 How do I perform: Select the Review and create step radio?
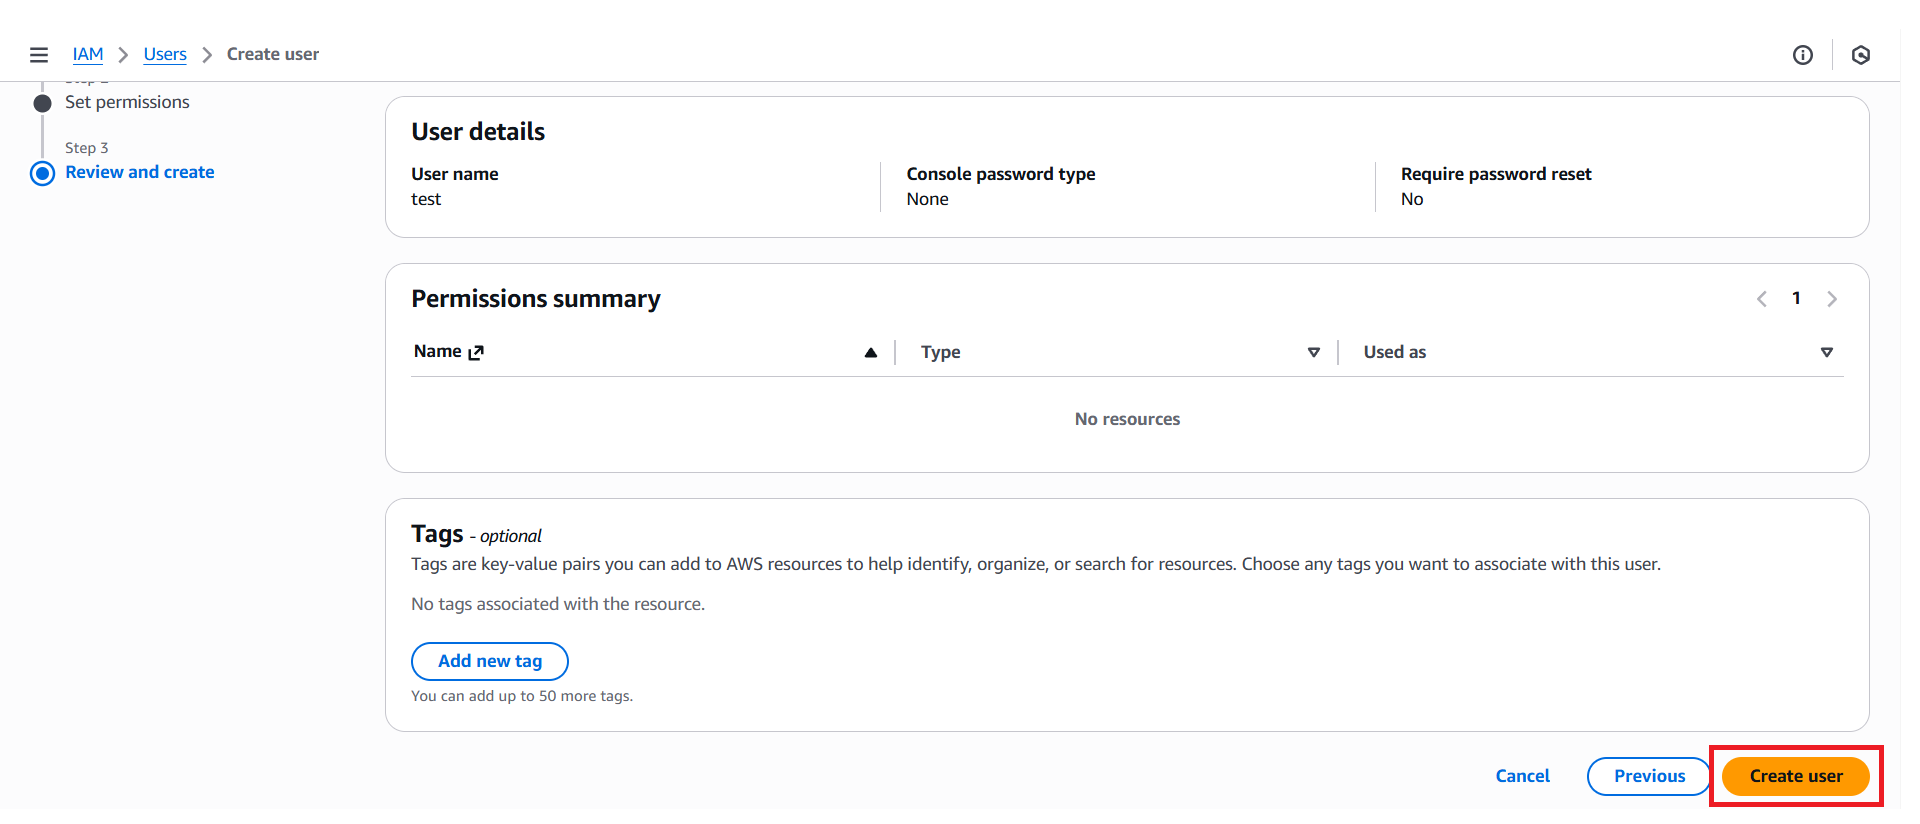tap(42, 173)
